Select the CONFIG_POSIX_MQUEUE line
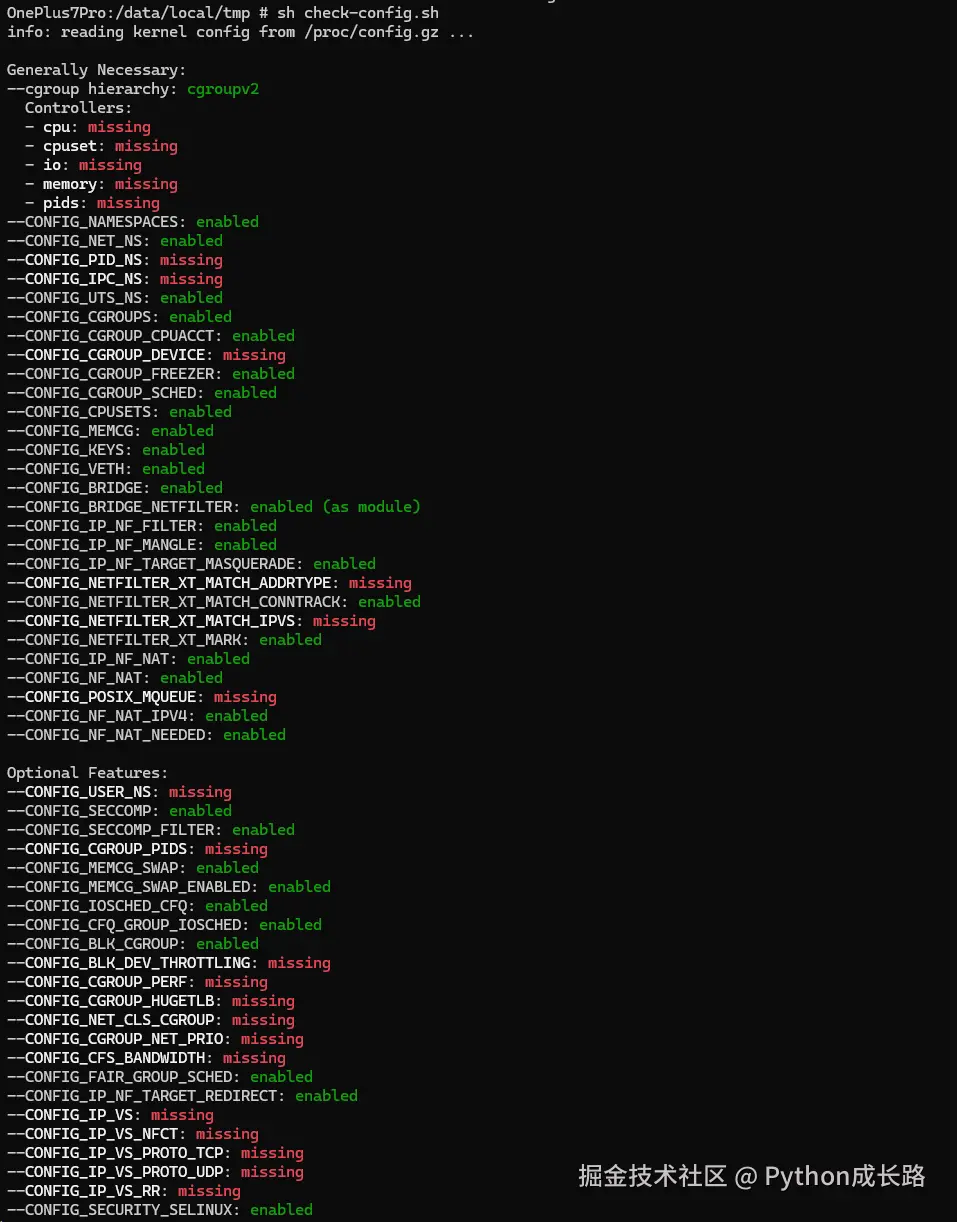The image size is (957, 1222). click(x=142, y=697)
